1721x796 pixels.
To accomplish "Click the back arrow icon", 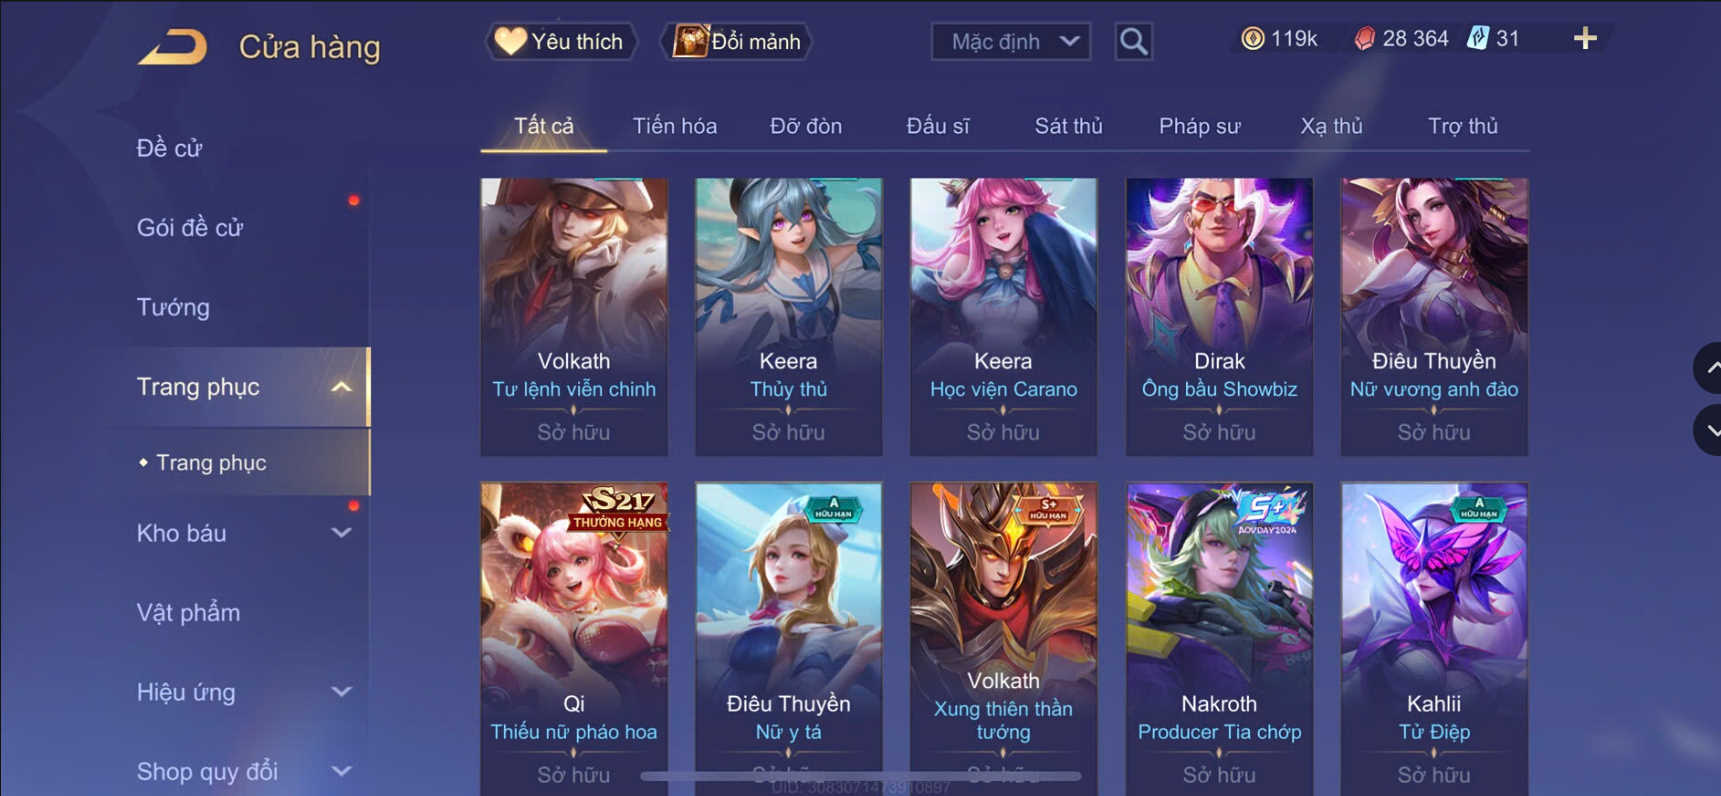I will click(172, 46).
